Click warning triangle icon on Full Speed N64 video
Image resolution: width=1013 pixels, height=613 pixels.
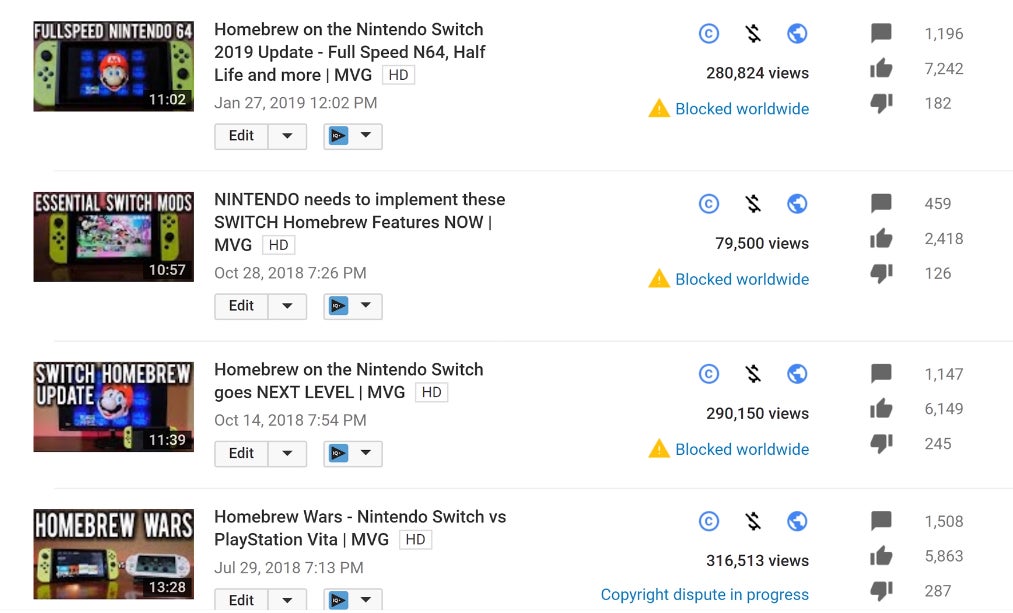click(659, 108)
